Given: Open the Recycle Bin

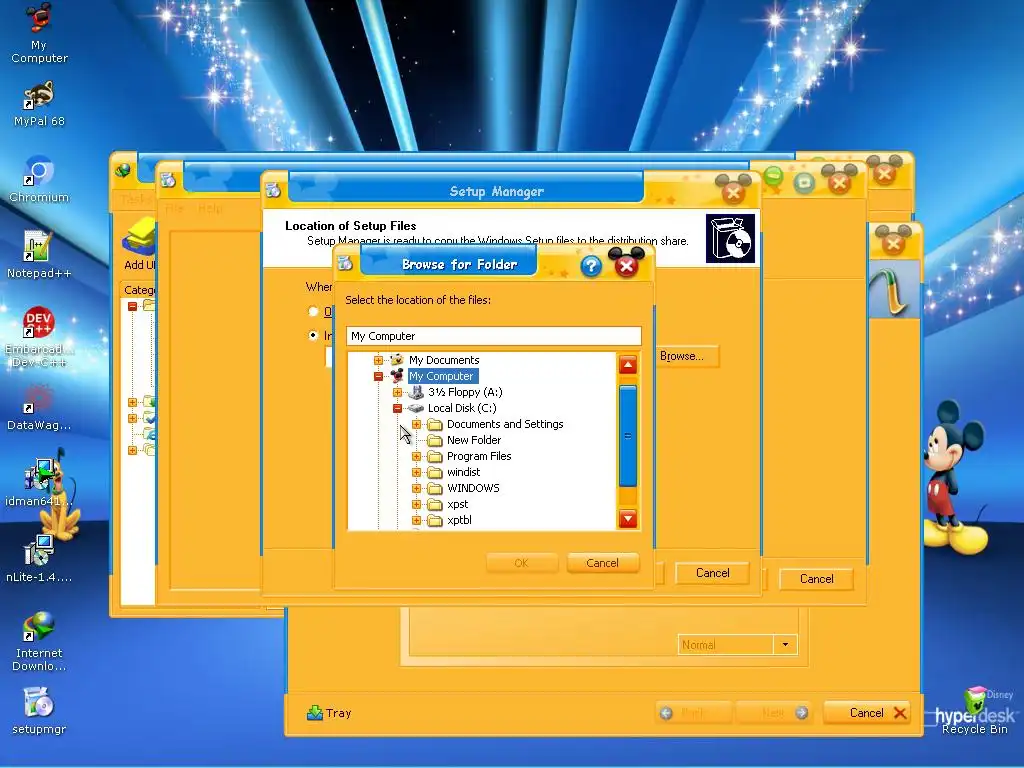Looking at the screenshot, I should coord(974,712).
